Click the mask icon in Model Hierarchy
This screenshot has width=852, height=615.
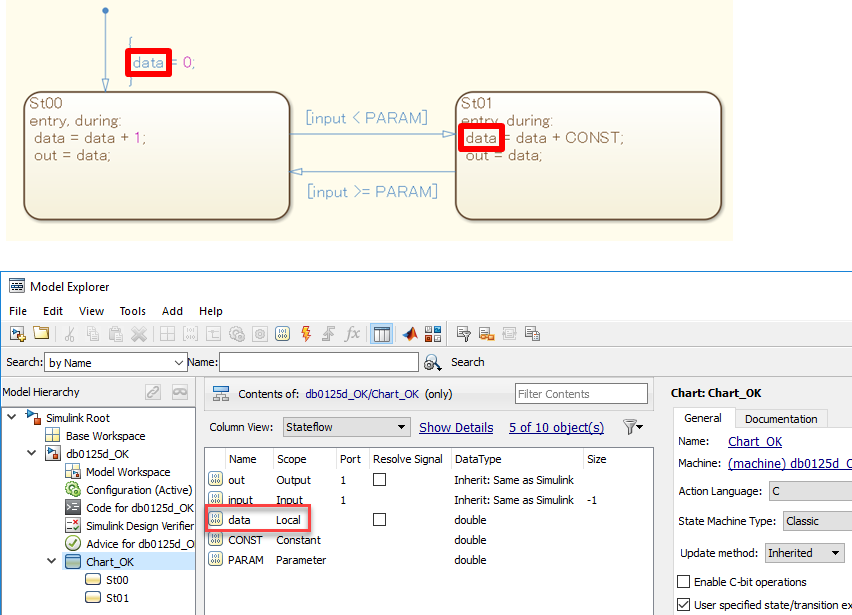click(180, 392)
